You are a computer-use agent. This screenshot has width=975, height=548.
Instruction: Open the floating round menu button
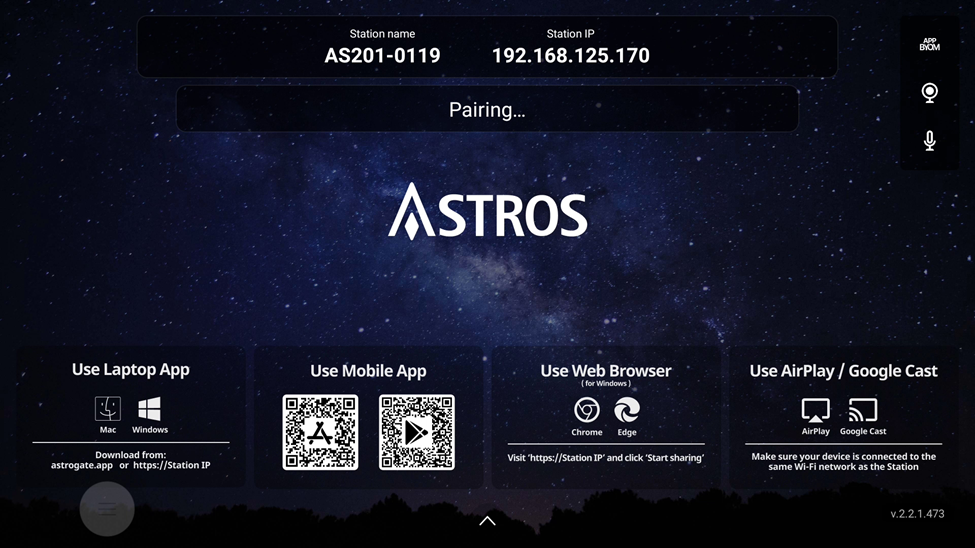point(107,509)
